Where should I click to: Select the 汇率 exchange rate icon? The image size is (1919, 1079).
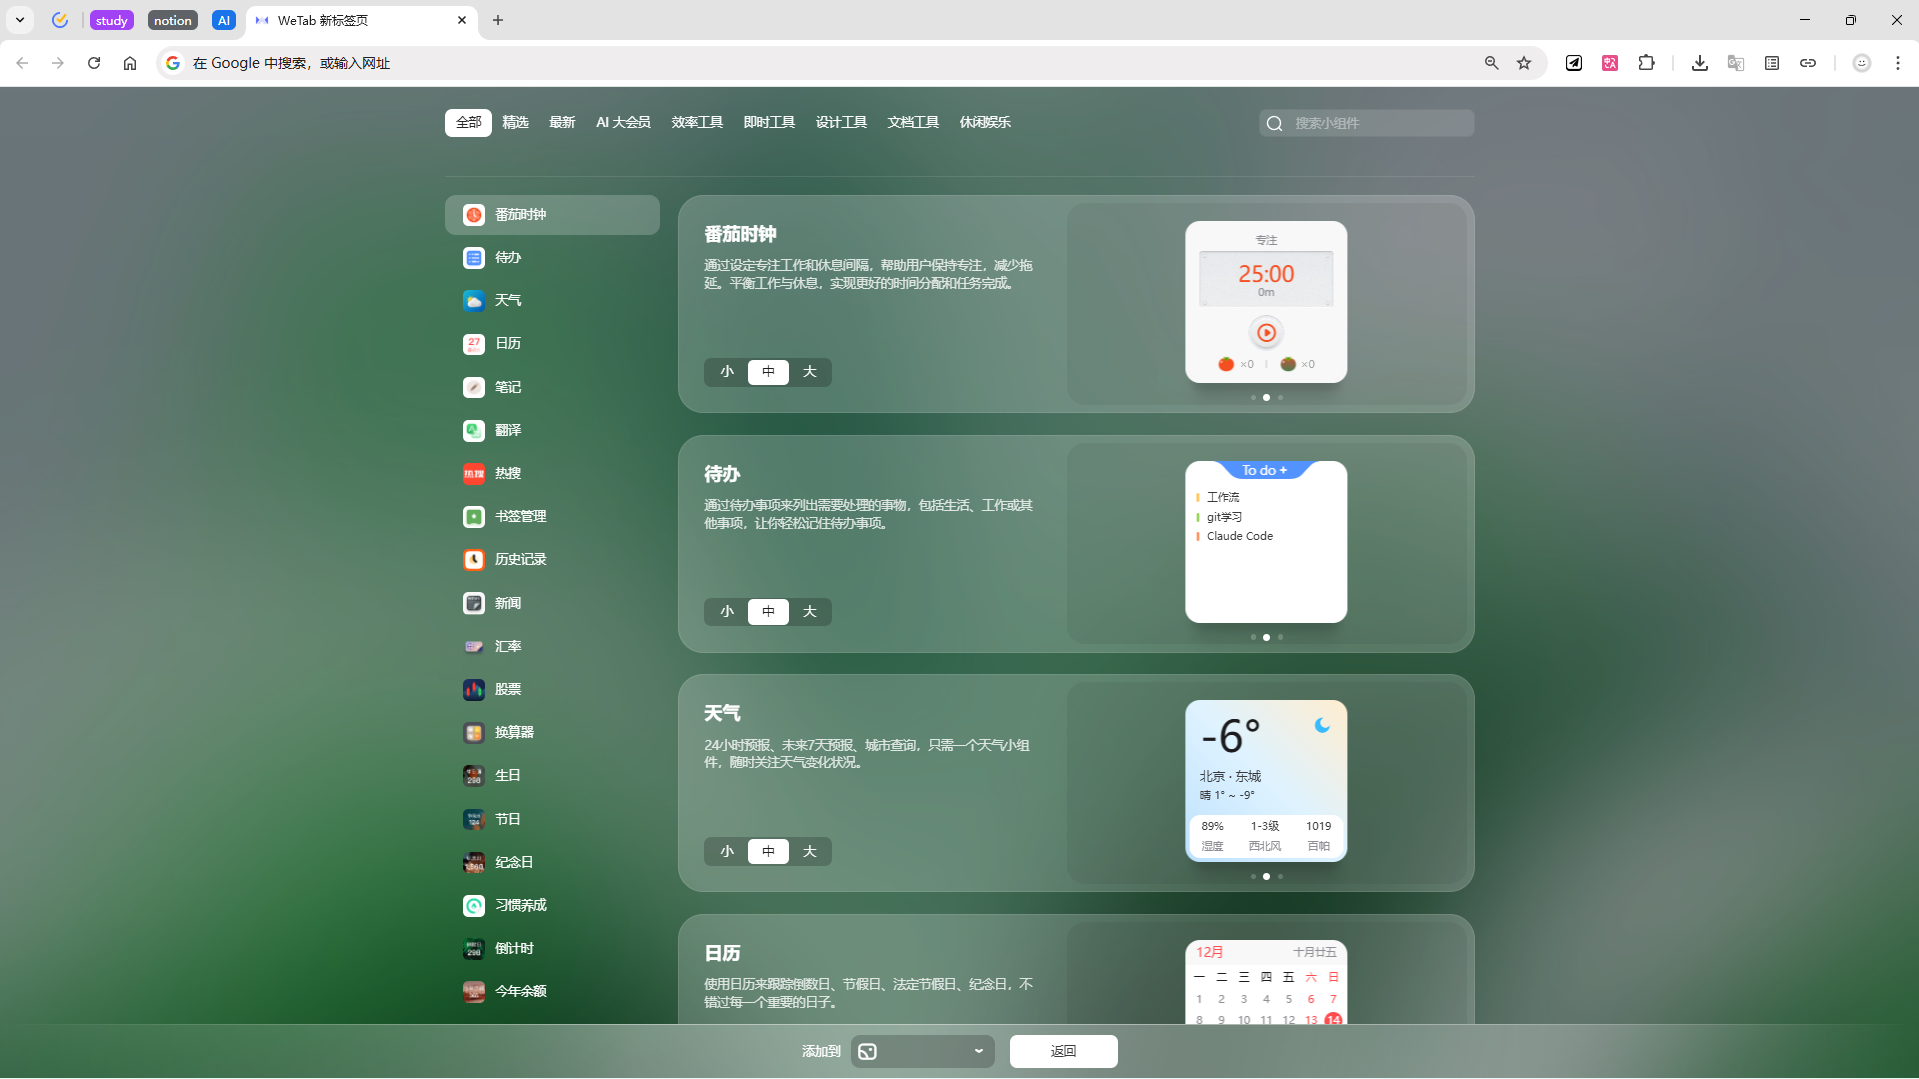point(474,646)
